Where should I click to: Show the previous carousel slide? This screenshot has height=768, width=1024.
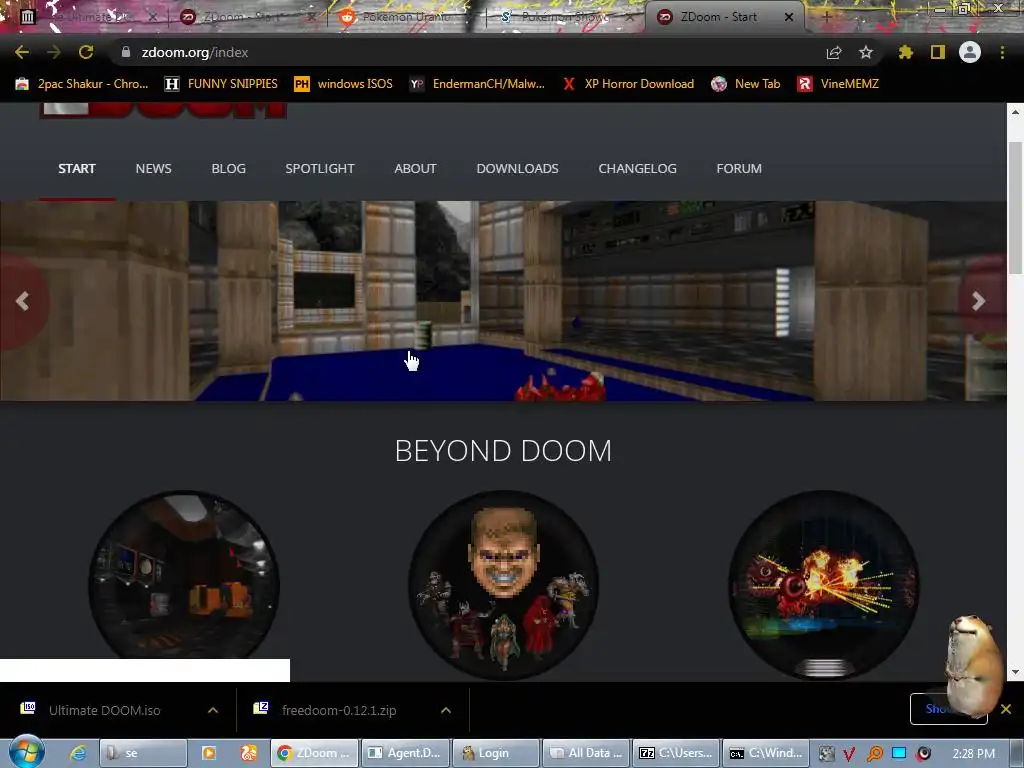pyautogui.click(x=22, y=301)
